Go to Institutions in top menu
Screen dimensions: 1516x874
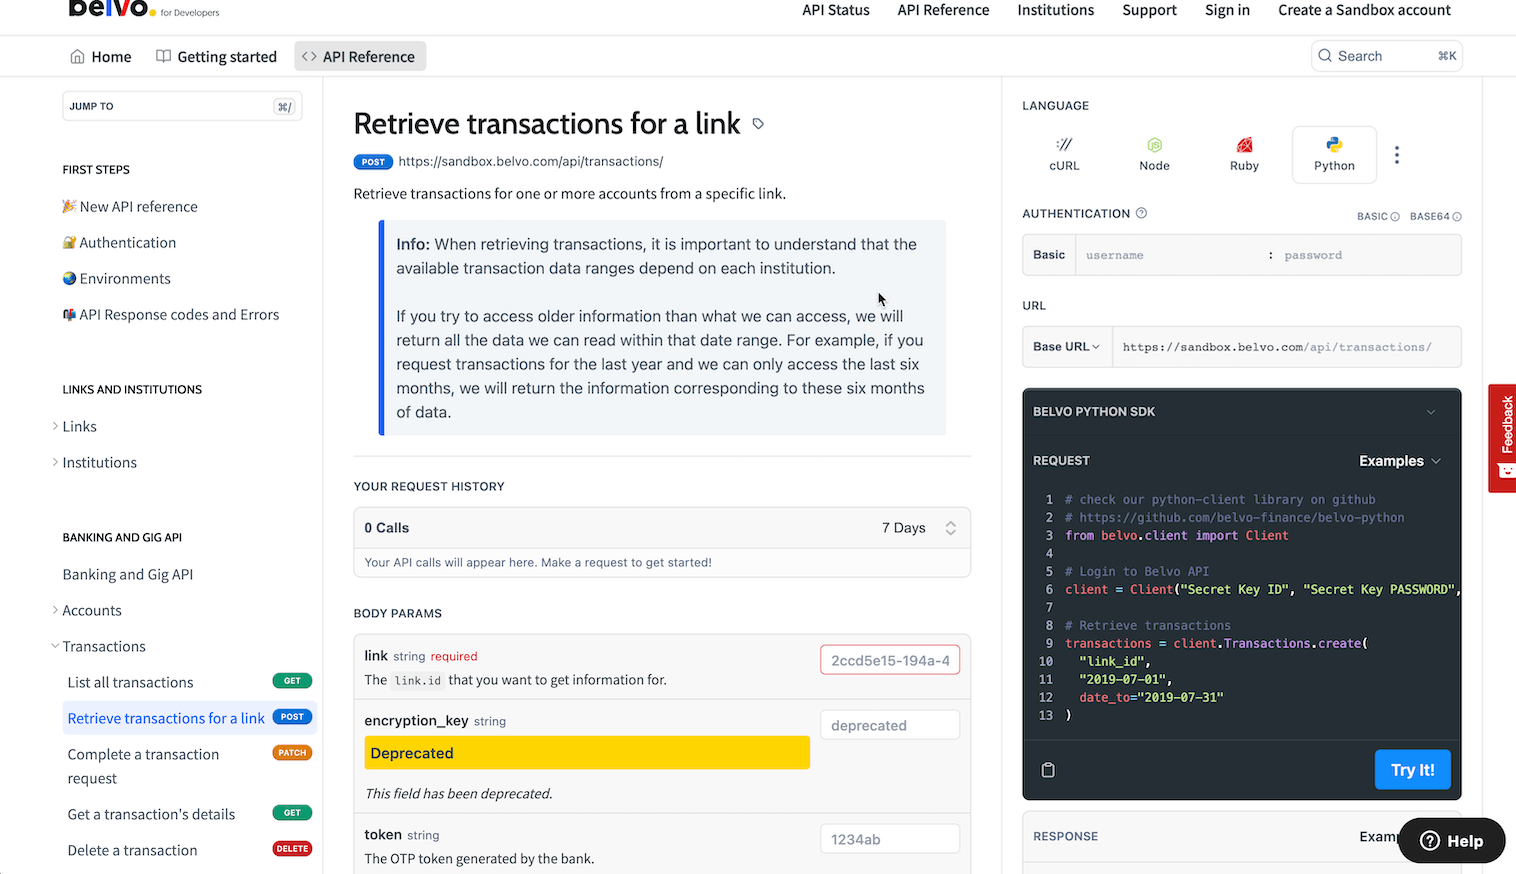[1056, 10]
